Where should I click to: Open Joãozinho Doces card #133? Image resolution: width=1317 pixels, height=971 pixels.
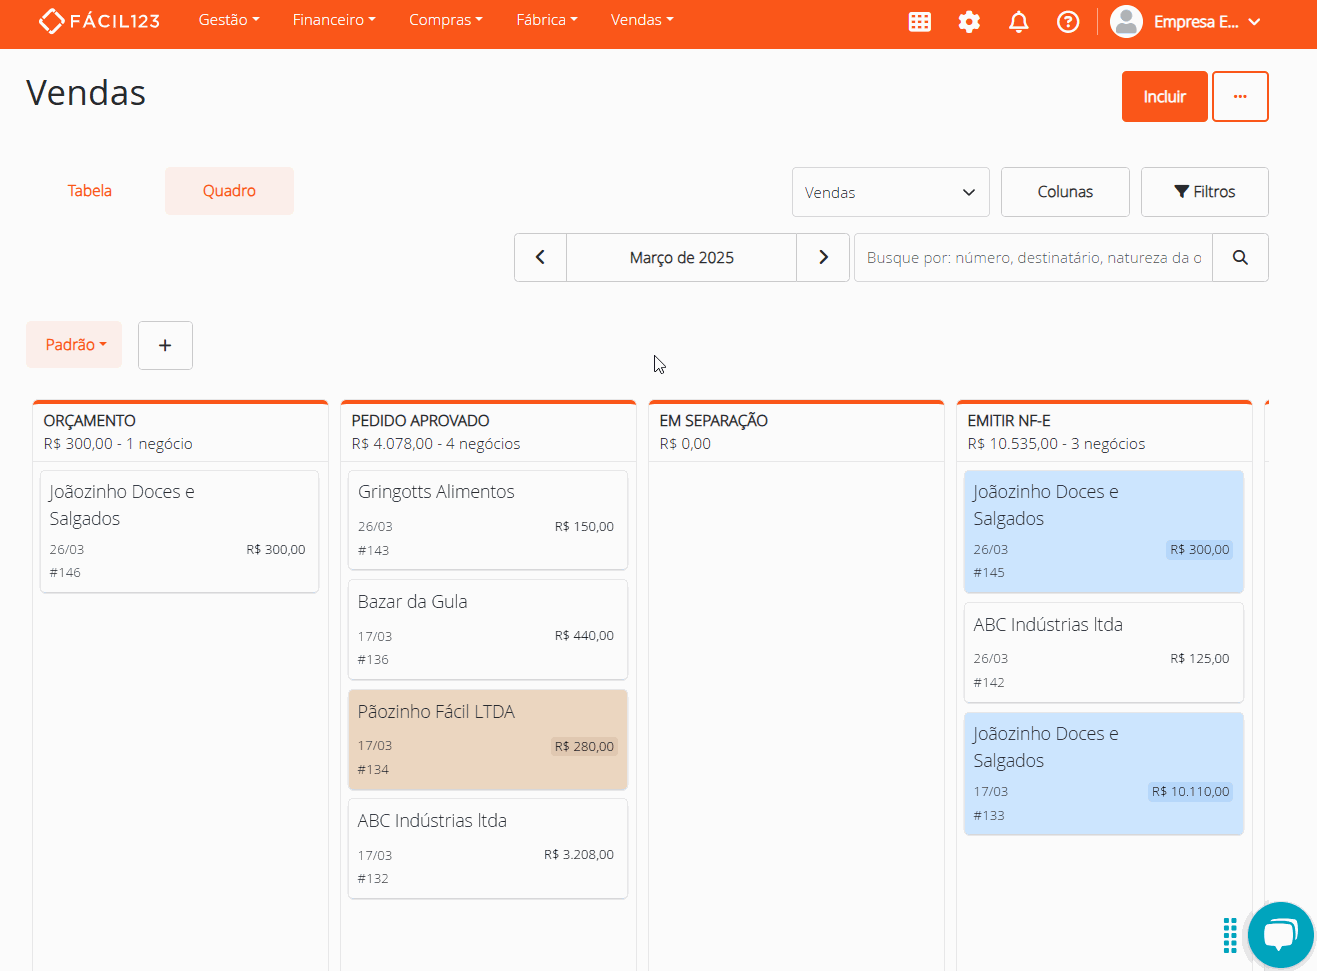pyautogui.click(x=1104, y=774)
